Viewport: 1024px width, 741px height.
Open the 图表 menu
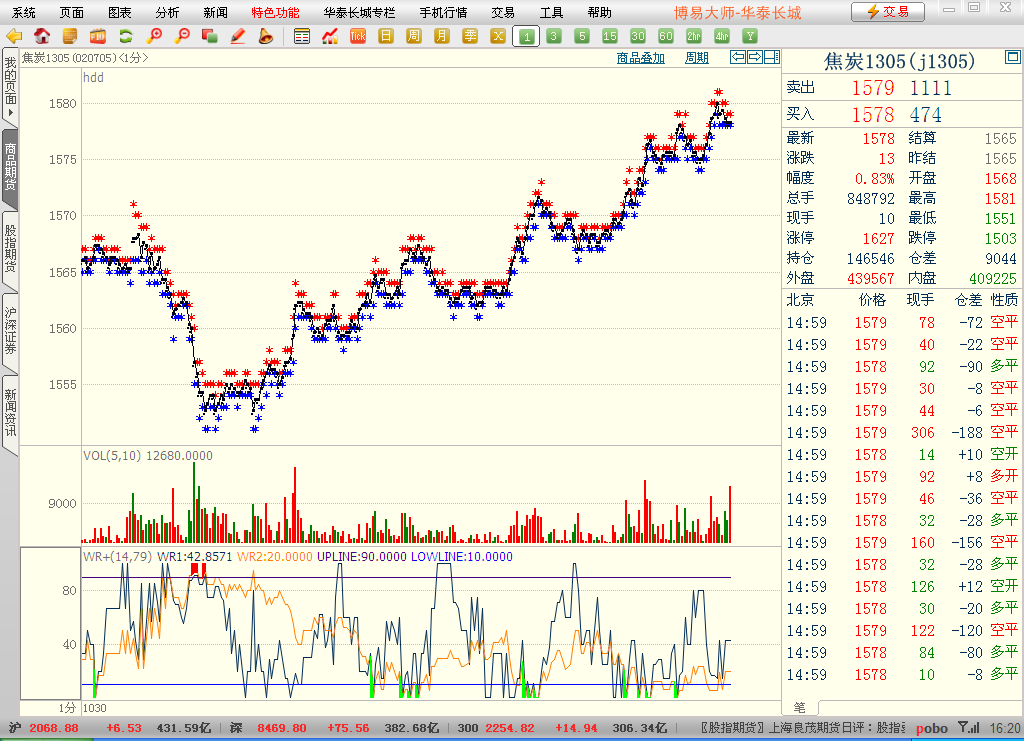[120, 12]
